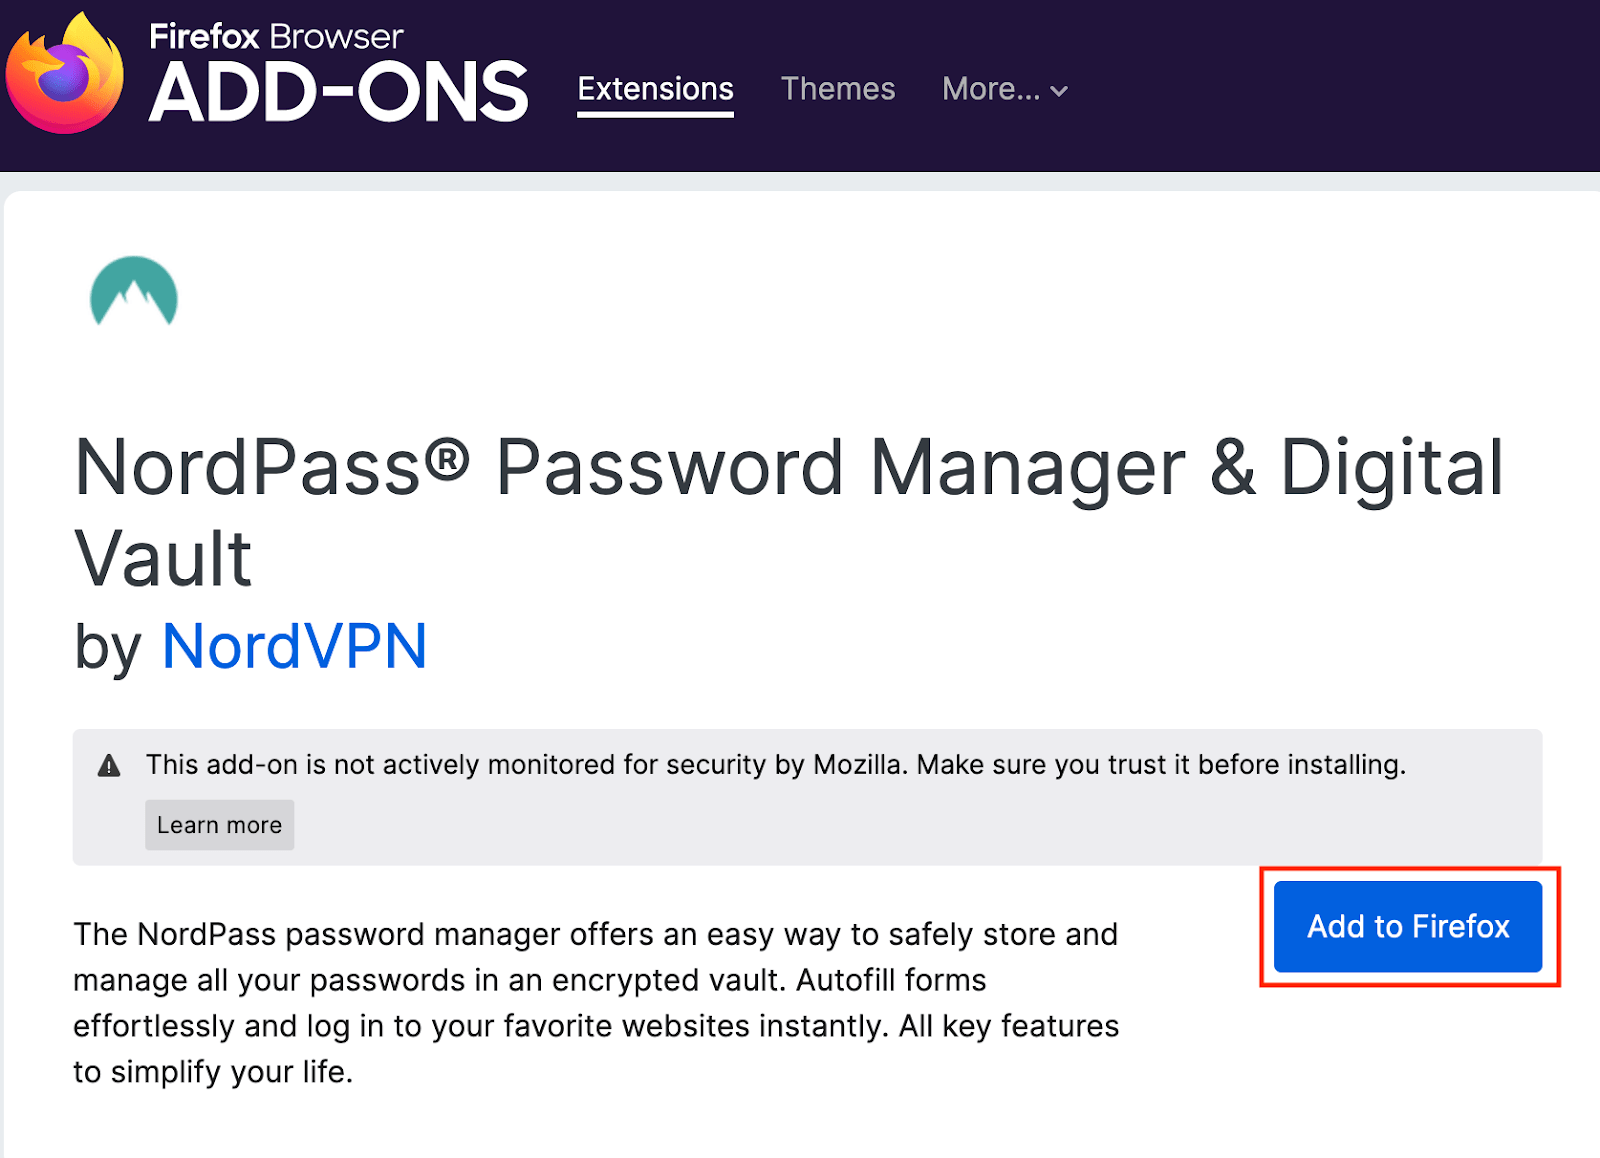Screen dimensions: 1600x1158
Task: Click the underlined Extensions tab label
Action: 655,88
